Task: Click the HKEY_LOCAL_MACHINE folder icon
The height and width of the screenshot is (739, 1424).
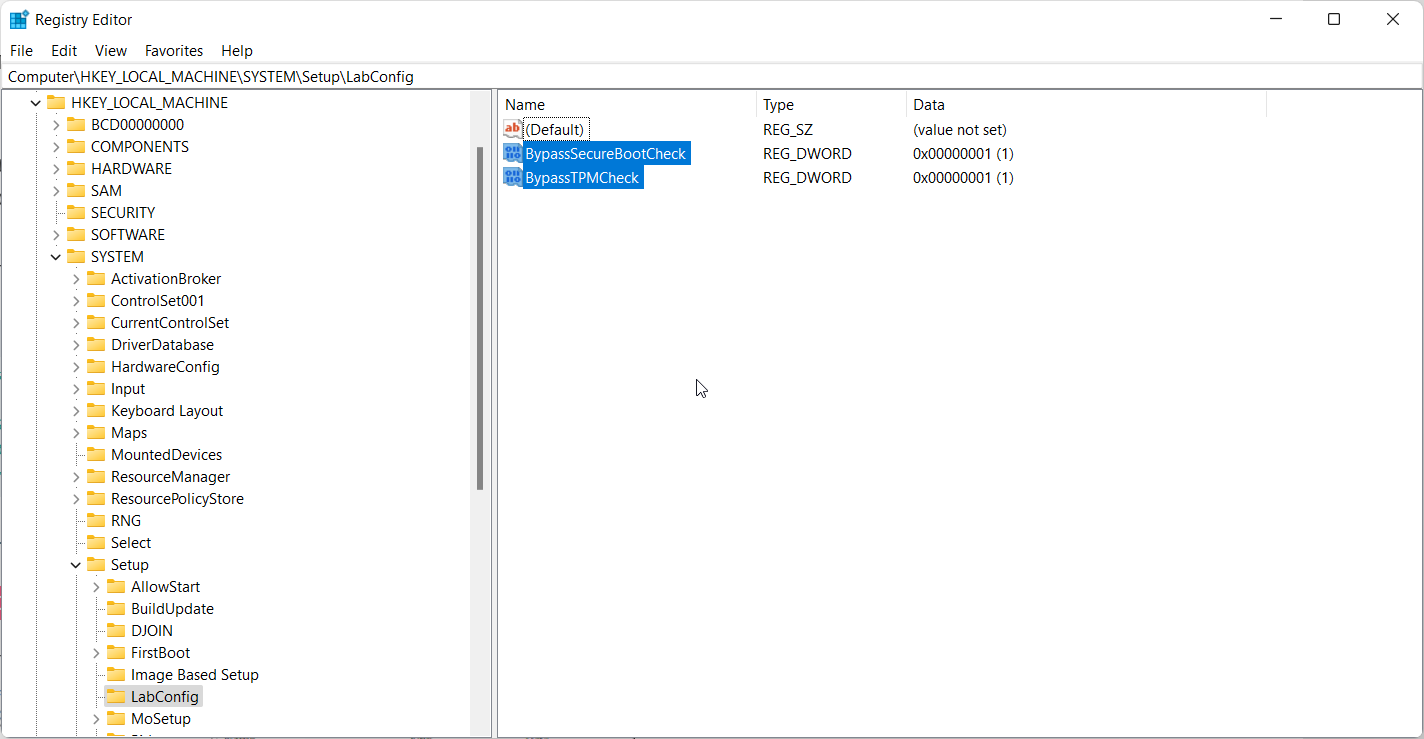Action: [56, 102]
